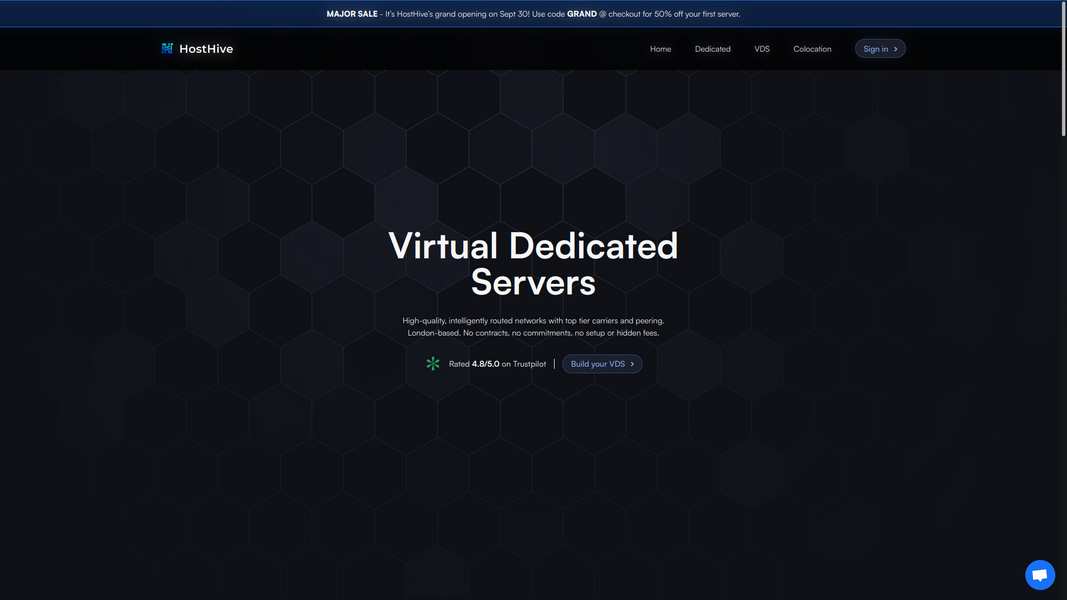Select the VDS menu item
This screenshot has height=600, width=1067.
click(762, 49)
